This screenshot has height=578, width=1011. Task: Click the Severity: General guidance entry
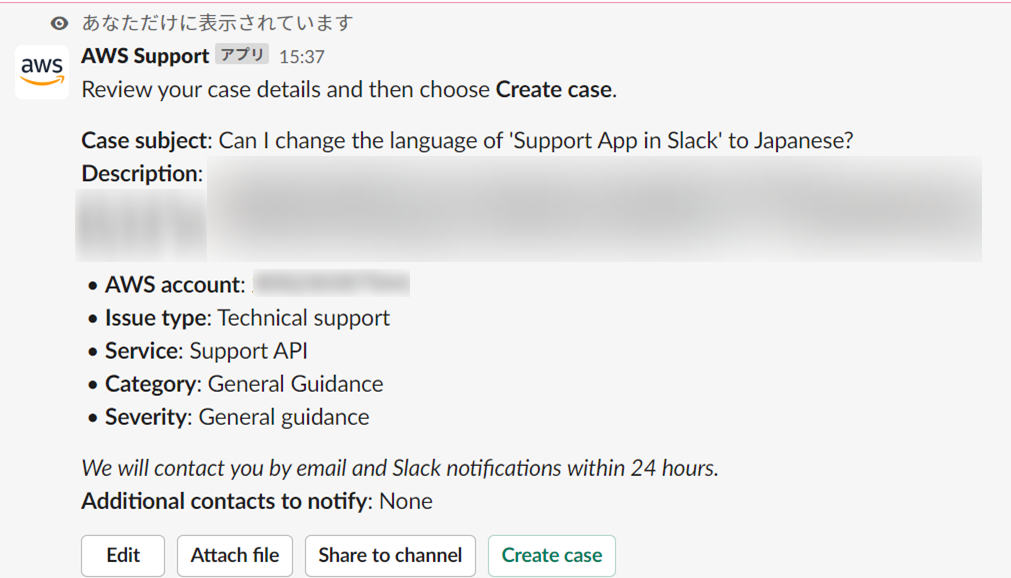(x=237, y=417)
